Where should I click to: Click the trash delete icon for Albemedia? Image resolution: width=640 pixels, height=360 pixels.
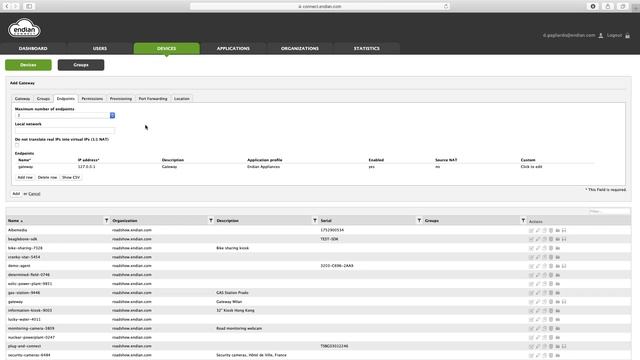[x=551, y=230]
